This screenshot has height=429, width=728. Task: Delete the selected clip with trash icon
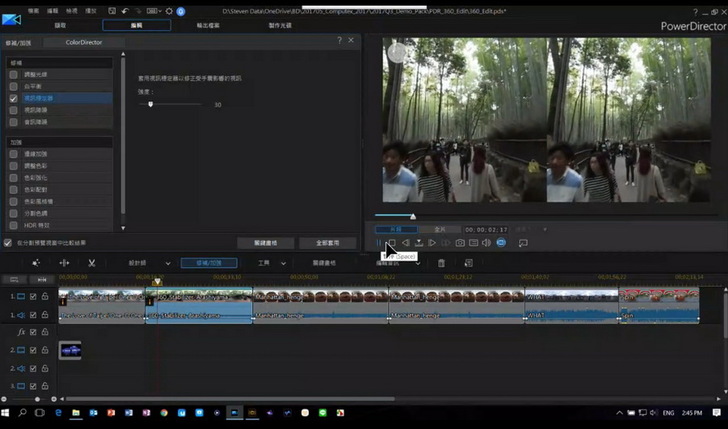click(x=441, y=263)
